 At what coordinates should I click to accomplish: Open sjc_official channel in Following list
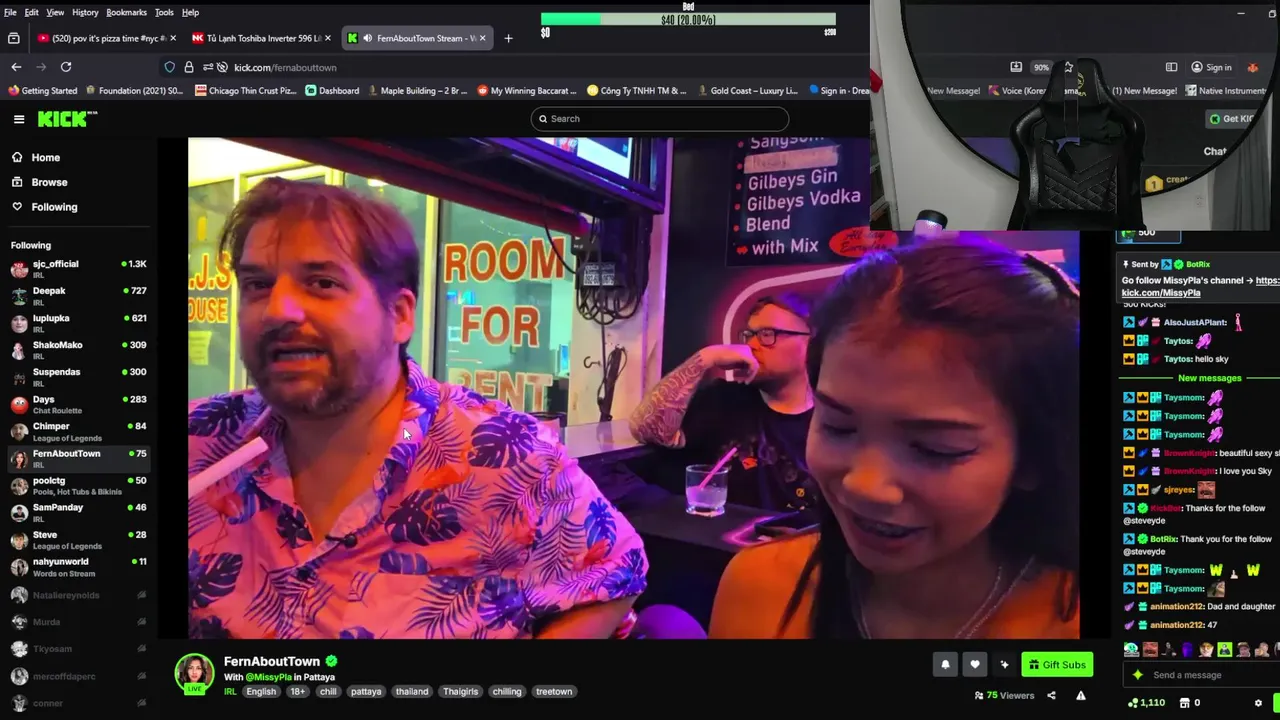tap(78, 269)
